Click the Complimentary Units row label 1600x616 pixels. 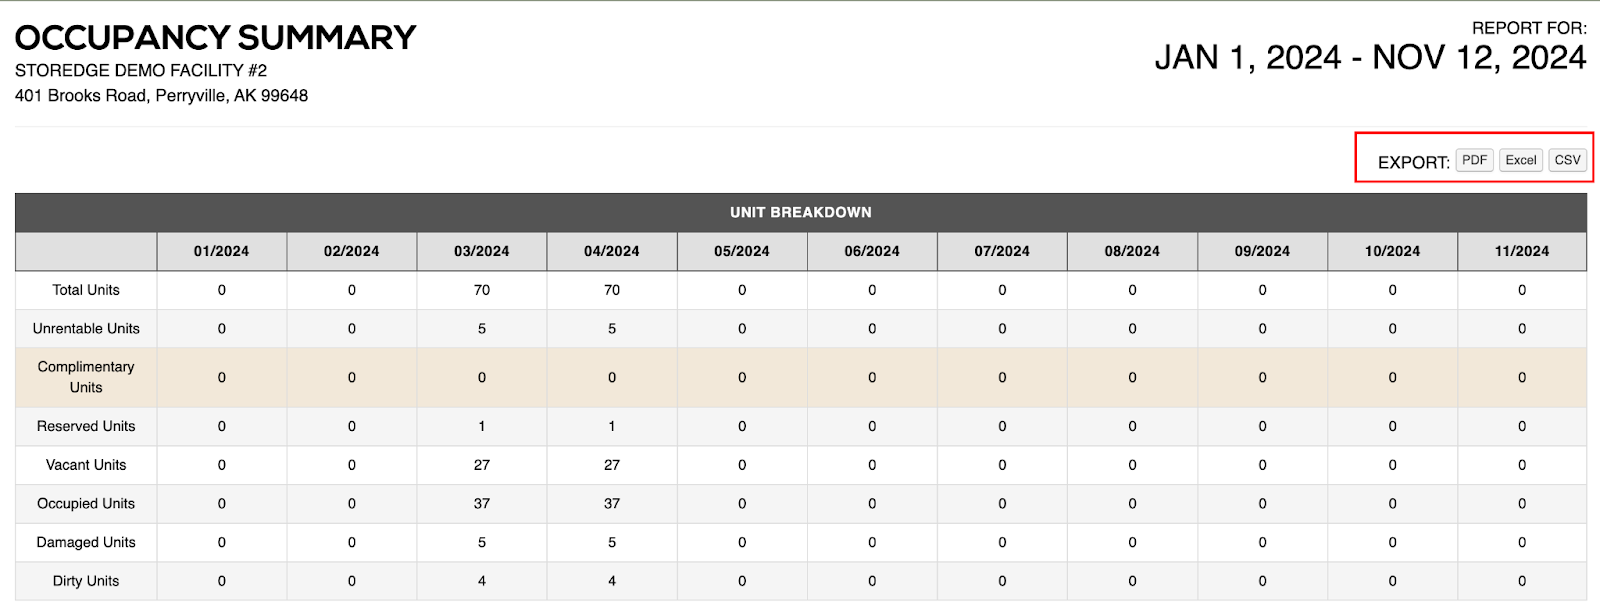[x=86, y=377]
